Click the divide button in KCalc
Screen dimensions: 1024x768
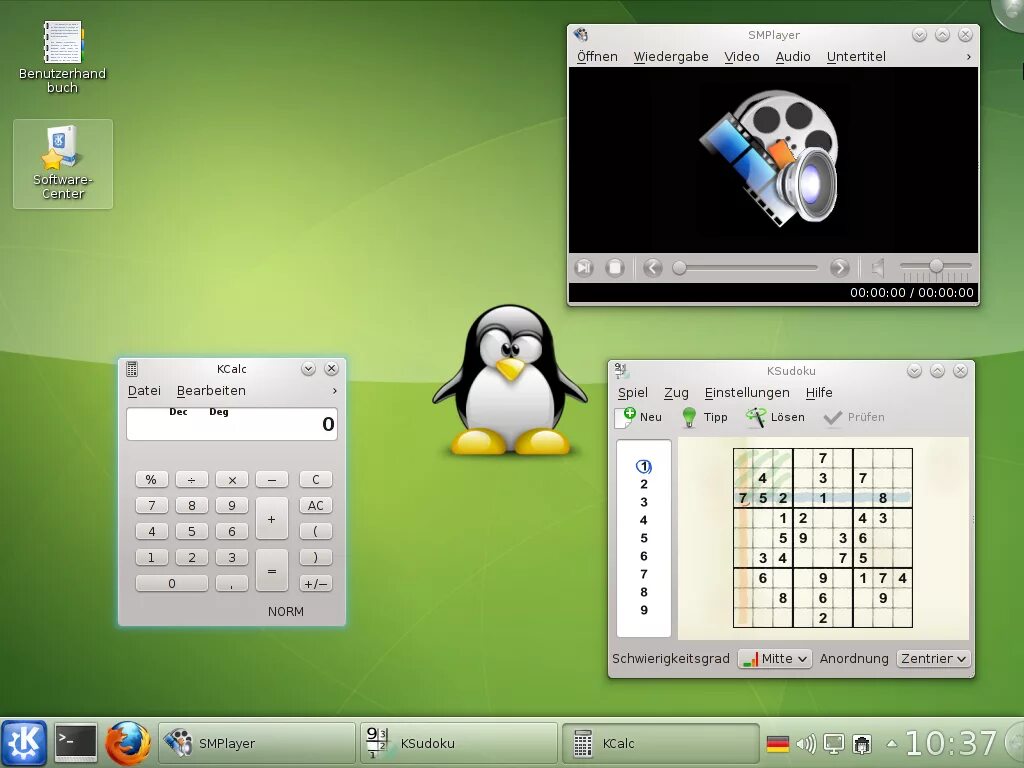click(x=191, y=479)
